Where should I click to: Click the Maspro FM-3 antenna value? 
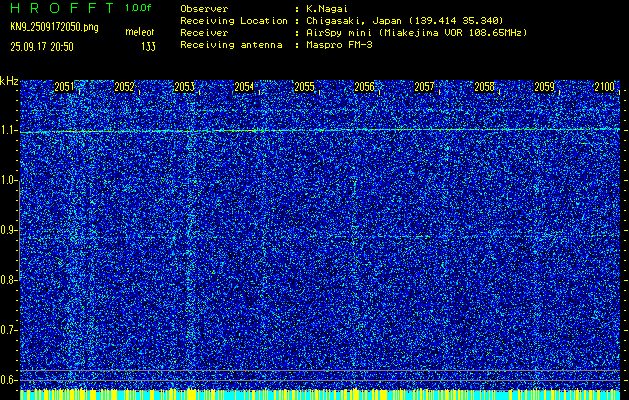click(x=339, y=45)
